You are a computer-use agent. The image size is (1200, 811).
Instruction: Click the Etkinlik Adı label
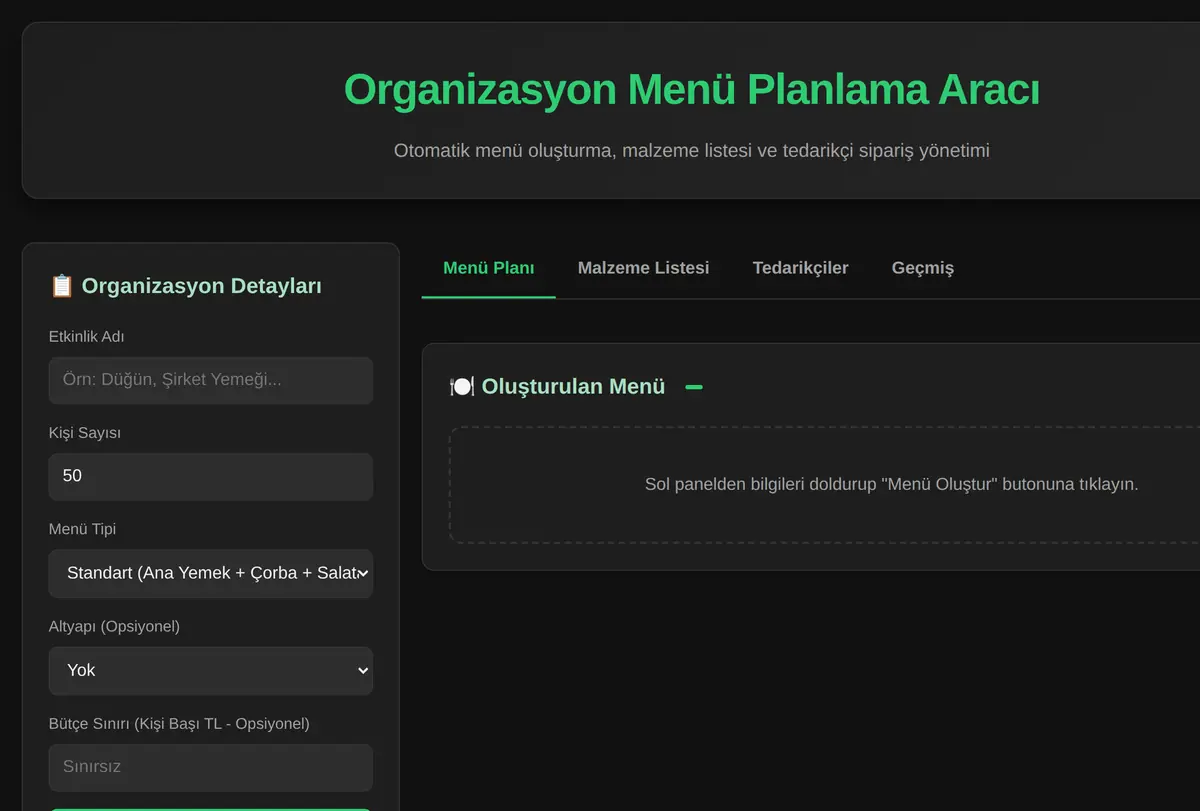[87, 337]
